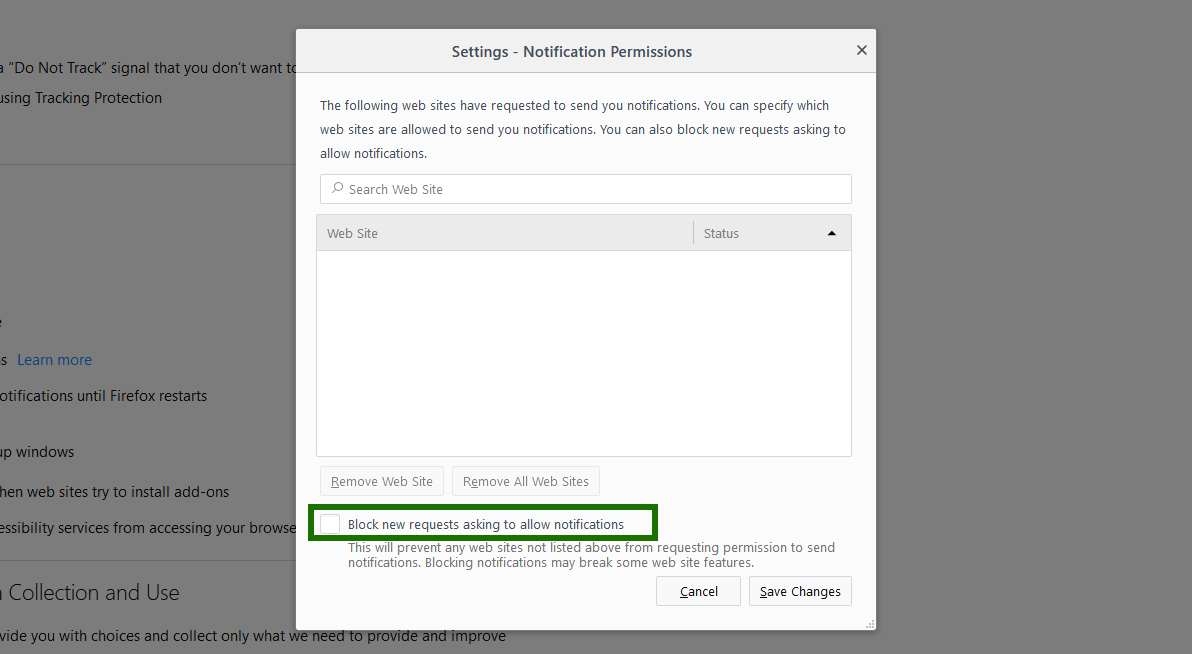Close the Notification Permissions dialog
This screenshot has height=654, width=1192.
(x=861, y=50)
